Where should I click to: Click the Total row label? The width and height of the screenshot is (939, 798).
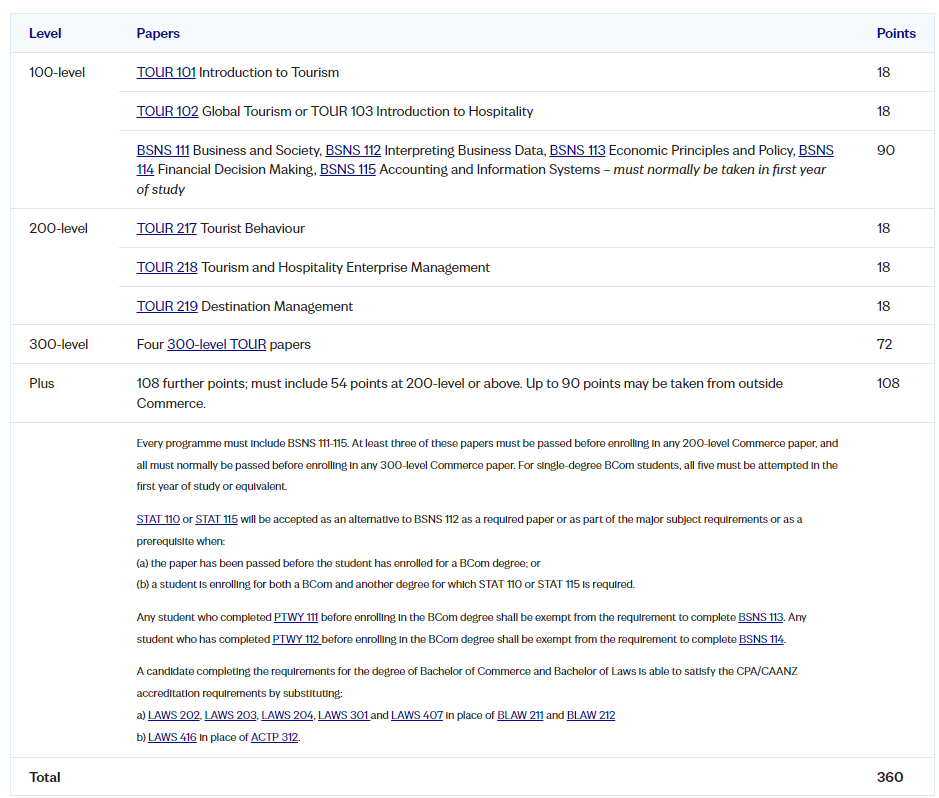pos(45,777)
